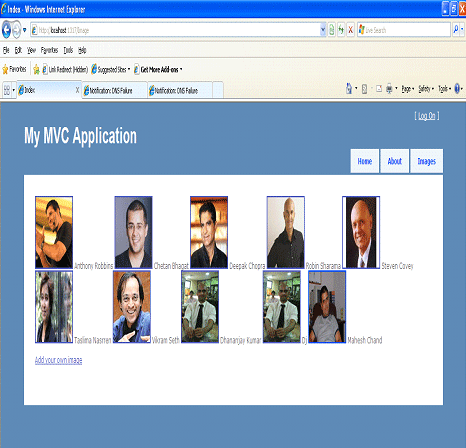Click the search magnifier icon

coord(456,30)
